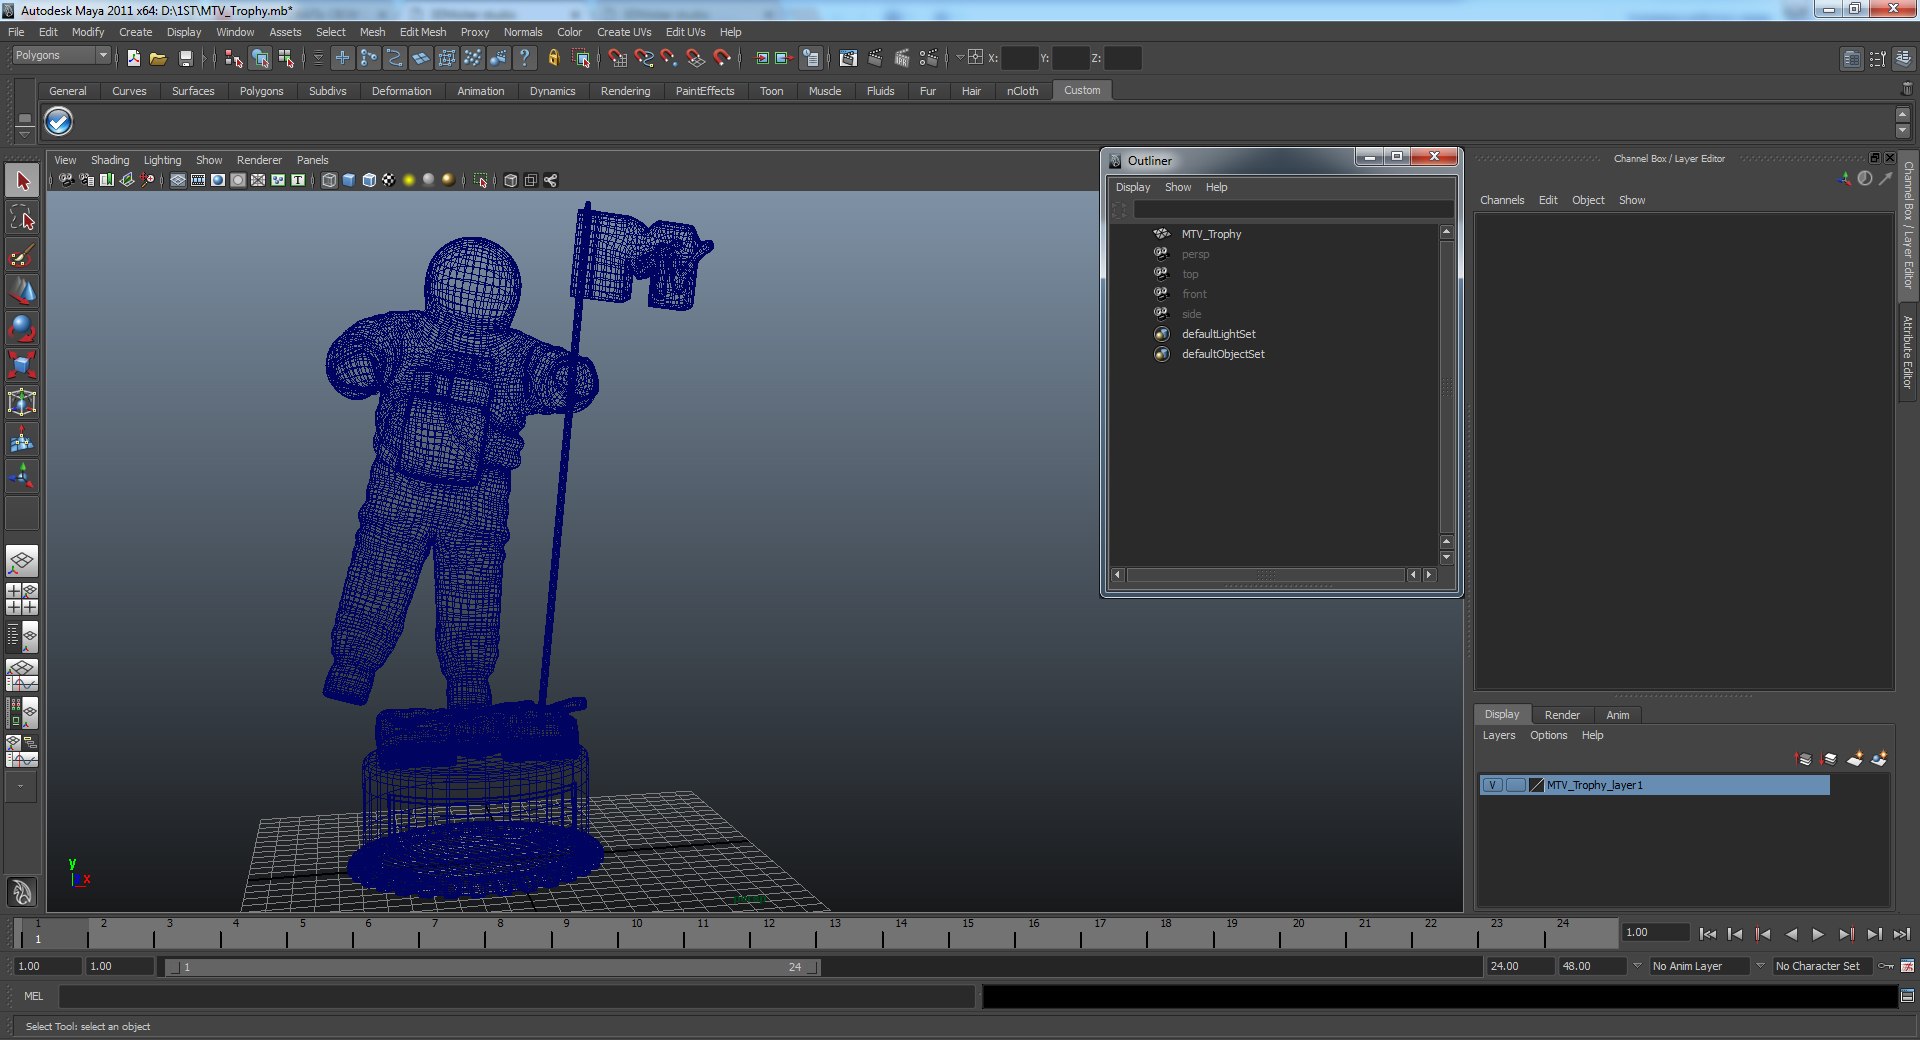Move MTV_Trophy_layer1 up with arrow icon
The width and height of the screenshot is (1920, 1040).
(x=1804, y=759)
